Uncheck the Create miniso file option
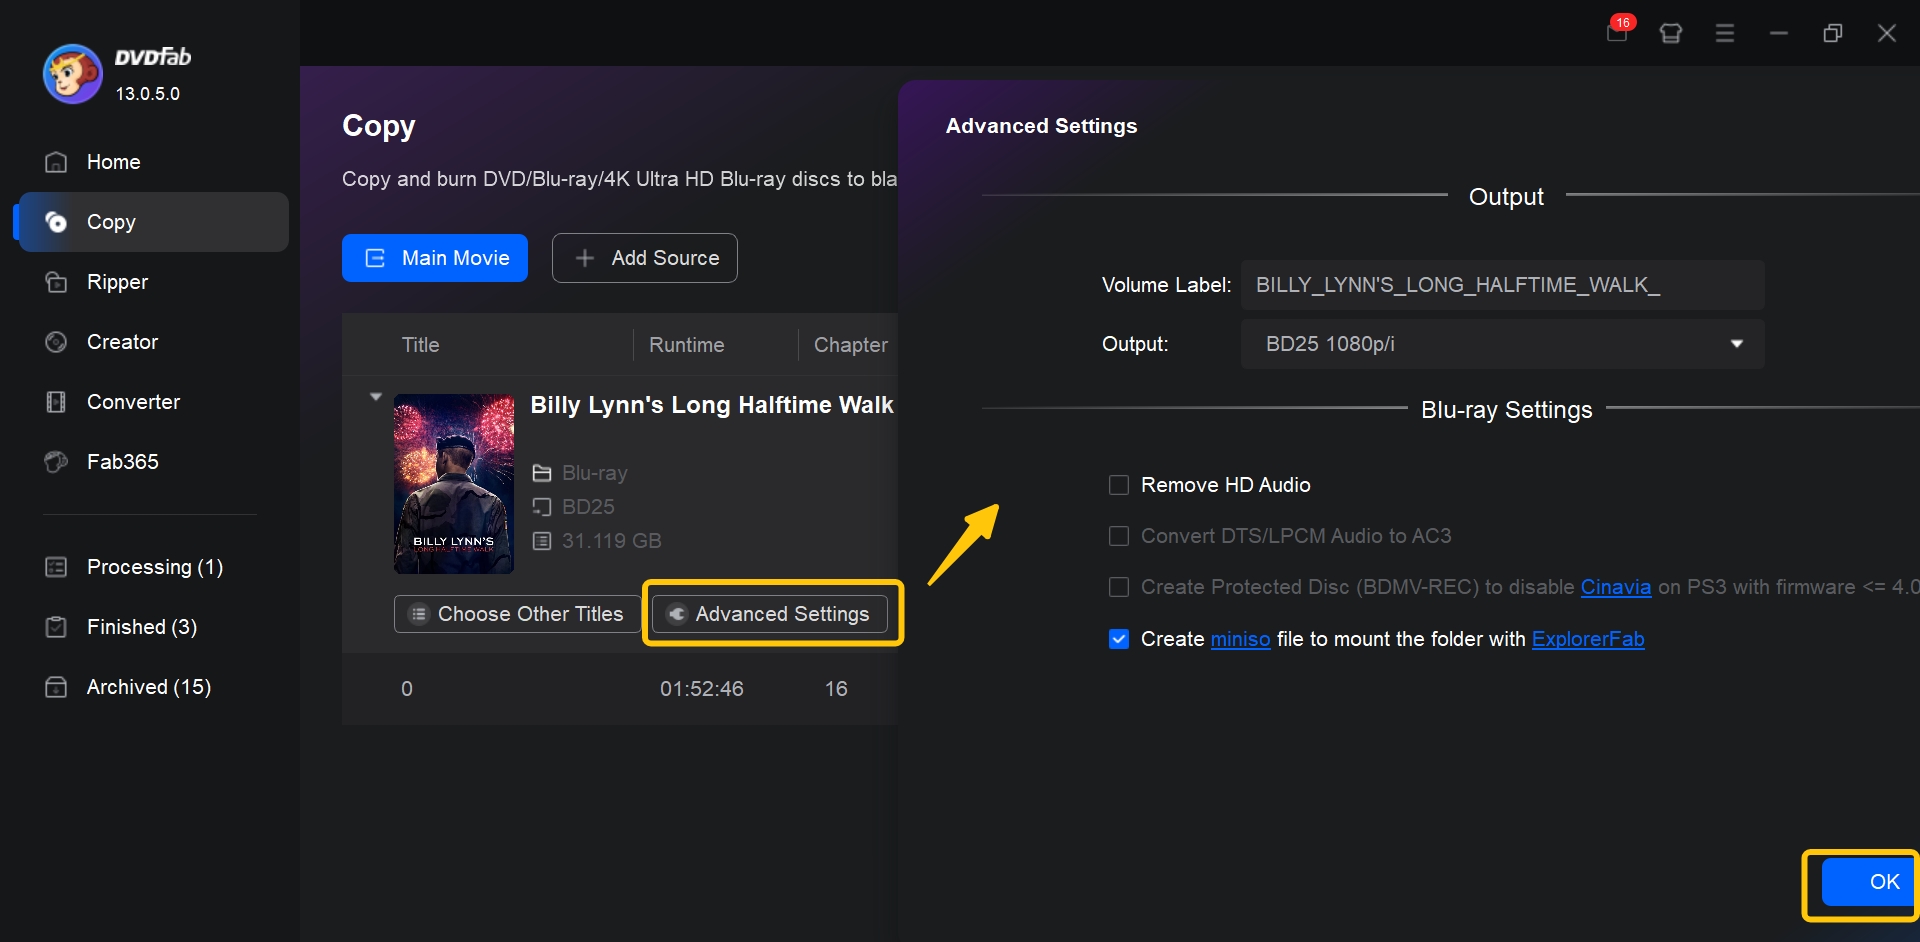 [x=1118, y=639]
